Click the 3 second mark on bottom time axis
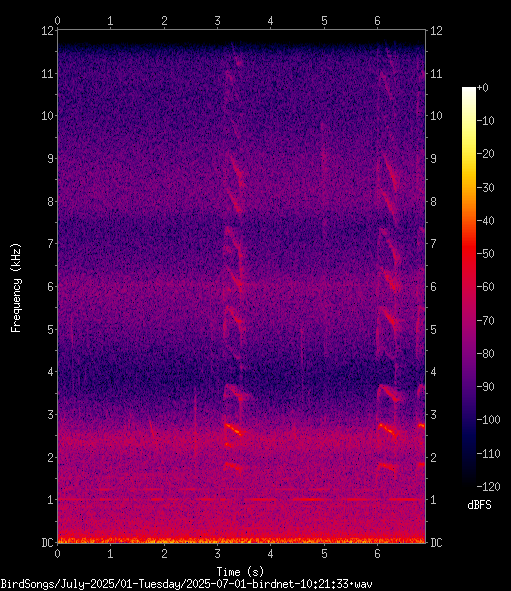 [217, 554]
